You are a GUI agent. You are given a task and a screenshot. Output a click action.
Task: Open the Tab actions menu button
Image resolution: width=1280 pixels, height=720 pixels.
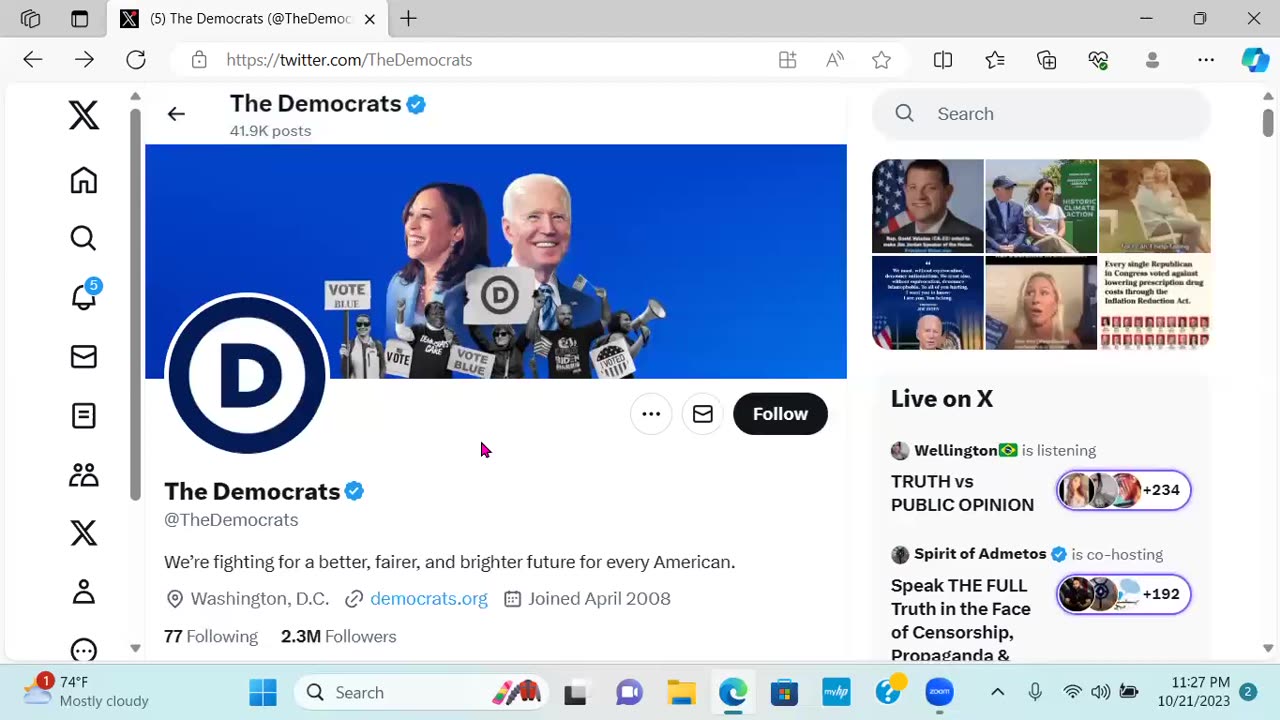coord(80,19)
